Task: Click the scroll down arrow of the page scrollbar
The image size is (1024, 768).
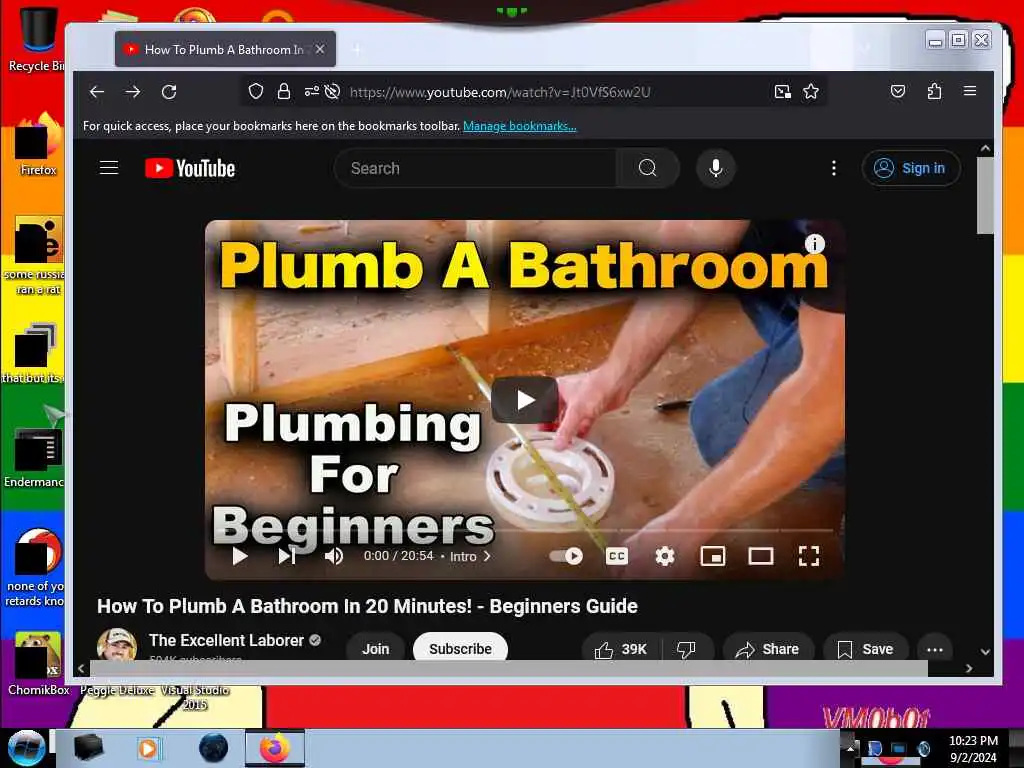Action: 985,651
